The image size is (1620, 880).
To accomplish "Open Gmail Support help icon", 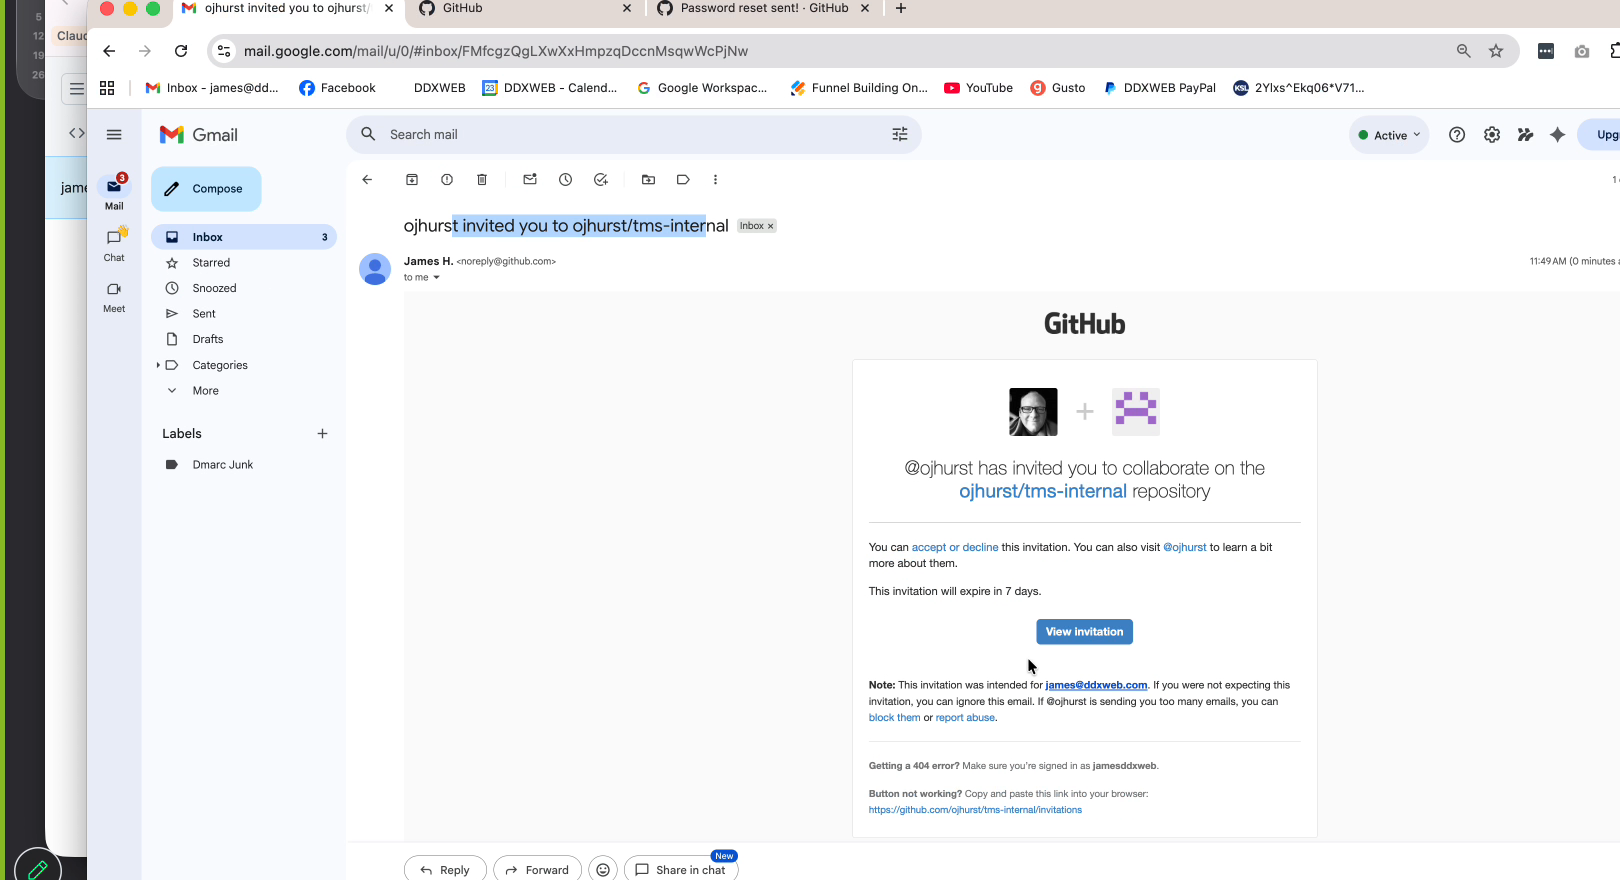I will [1457, 135].
